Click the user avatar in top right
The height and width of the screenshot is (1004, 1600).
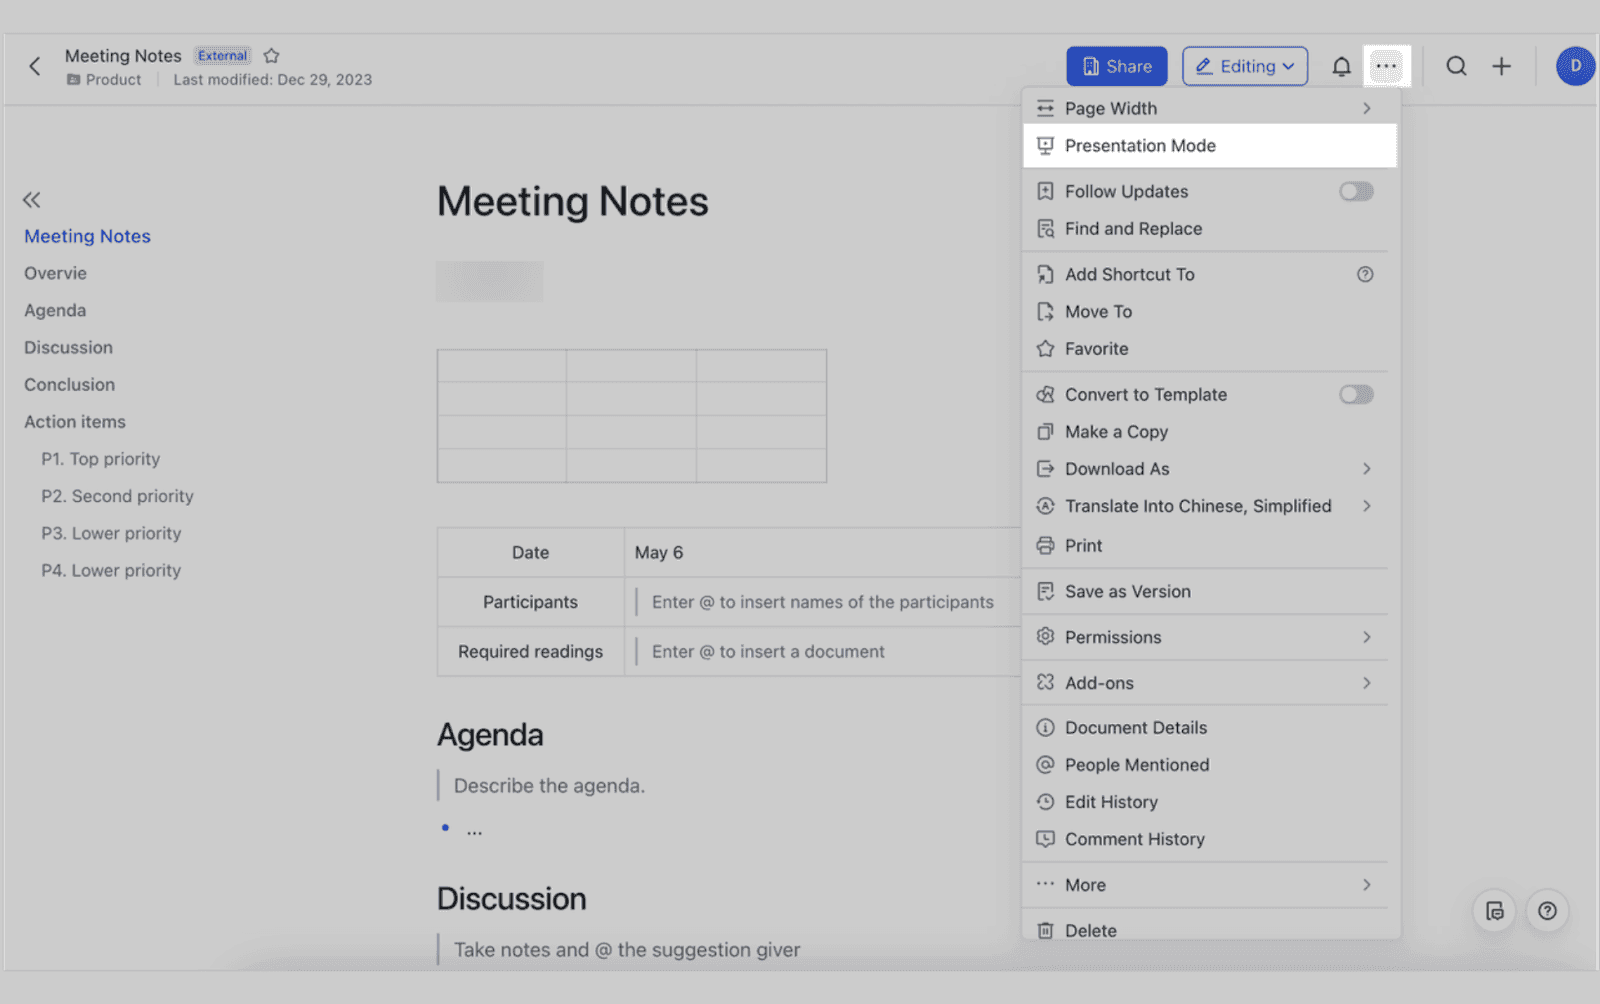pos(1575,66)
